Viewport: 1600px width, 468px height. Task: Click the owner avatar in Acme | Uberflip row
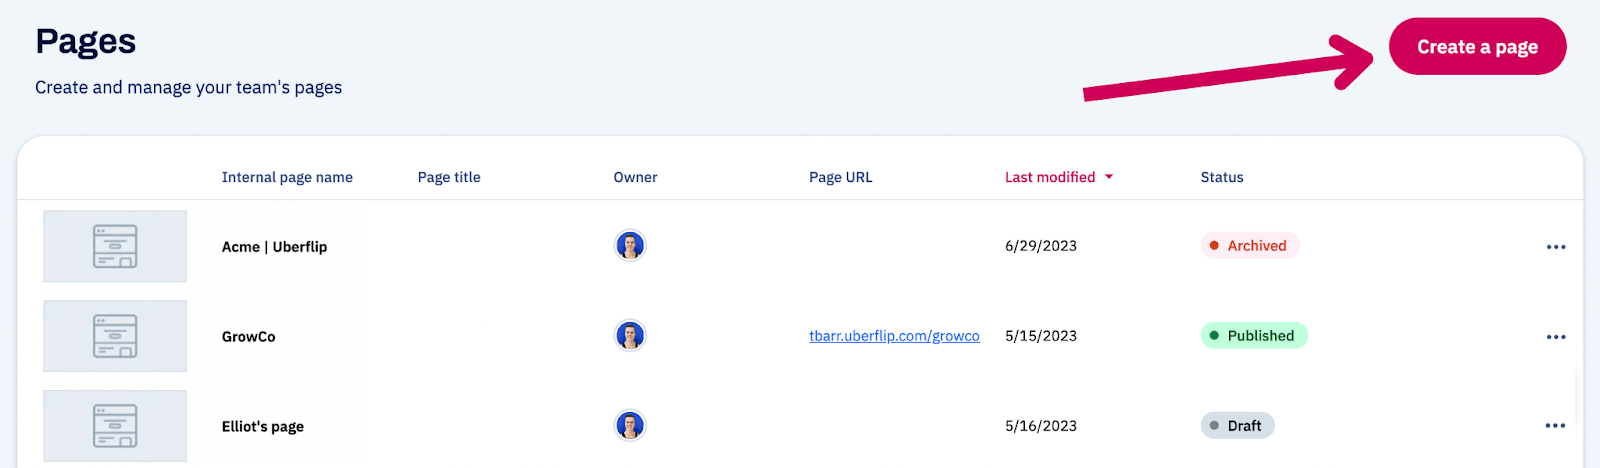click(630, 245)
